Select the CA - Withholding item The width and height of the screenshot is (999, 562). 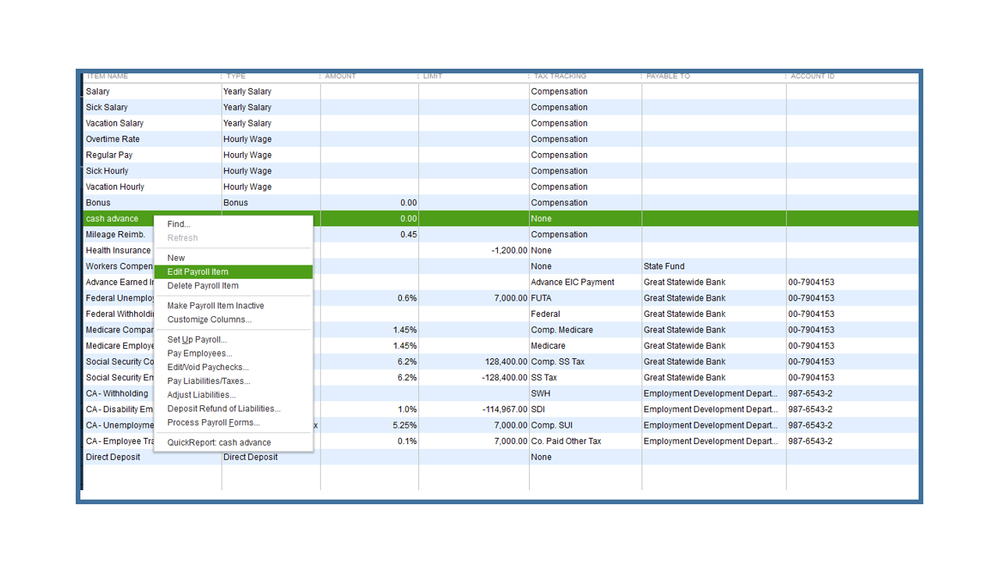pyautogui.click(x=117, y=394)
